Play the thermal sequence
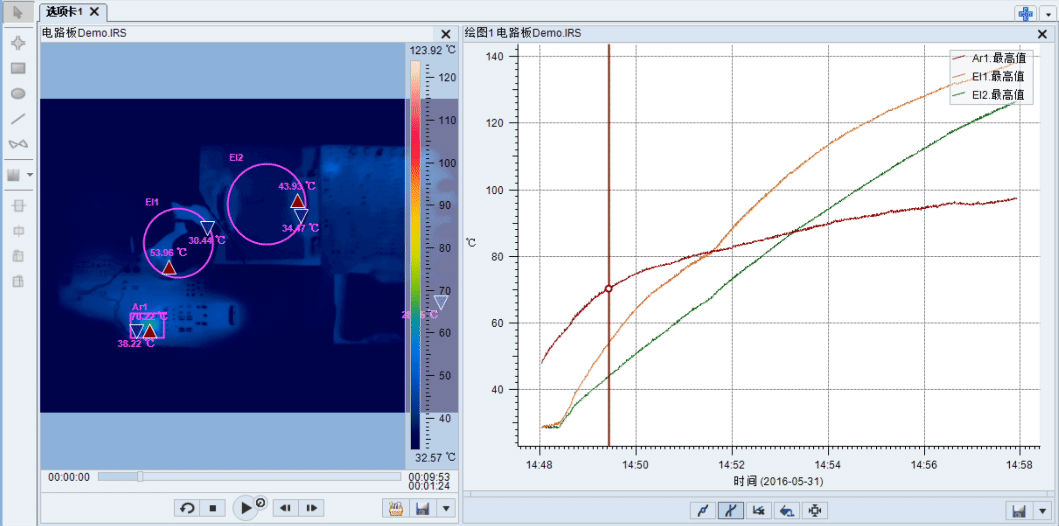1059x526 pixels. [x=246, y=508]
